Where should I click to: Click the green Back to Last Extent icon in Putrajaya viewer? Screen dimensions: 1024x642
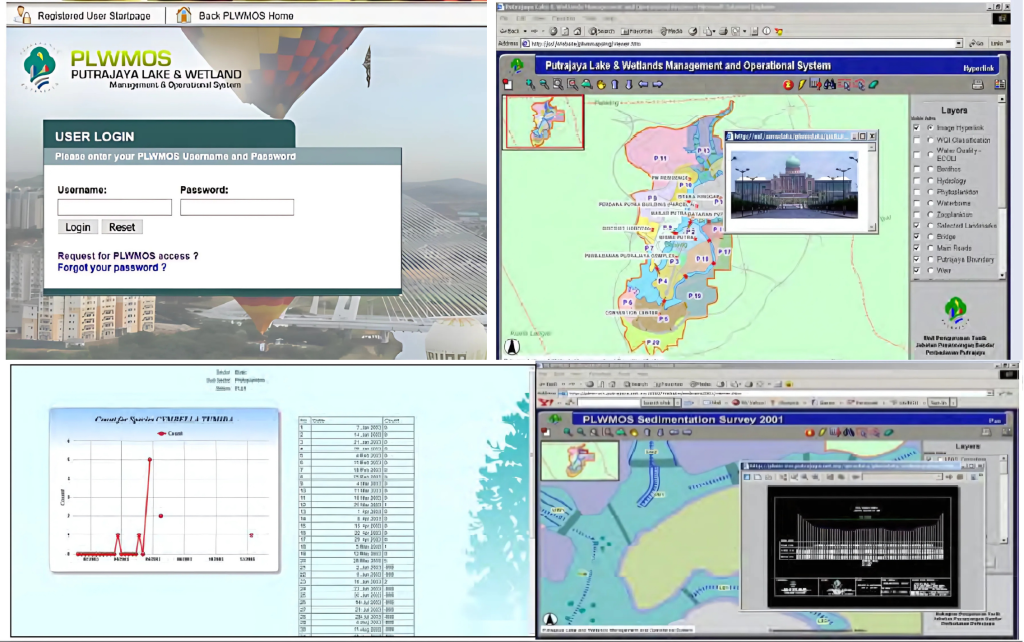[586, 84]
